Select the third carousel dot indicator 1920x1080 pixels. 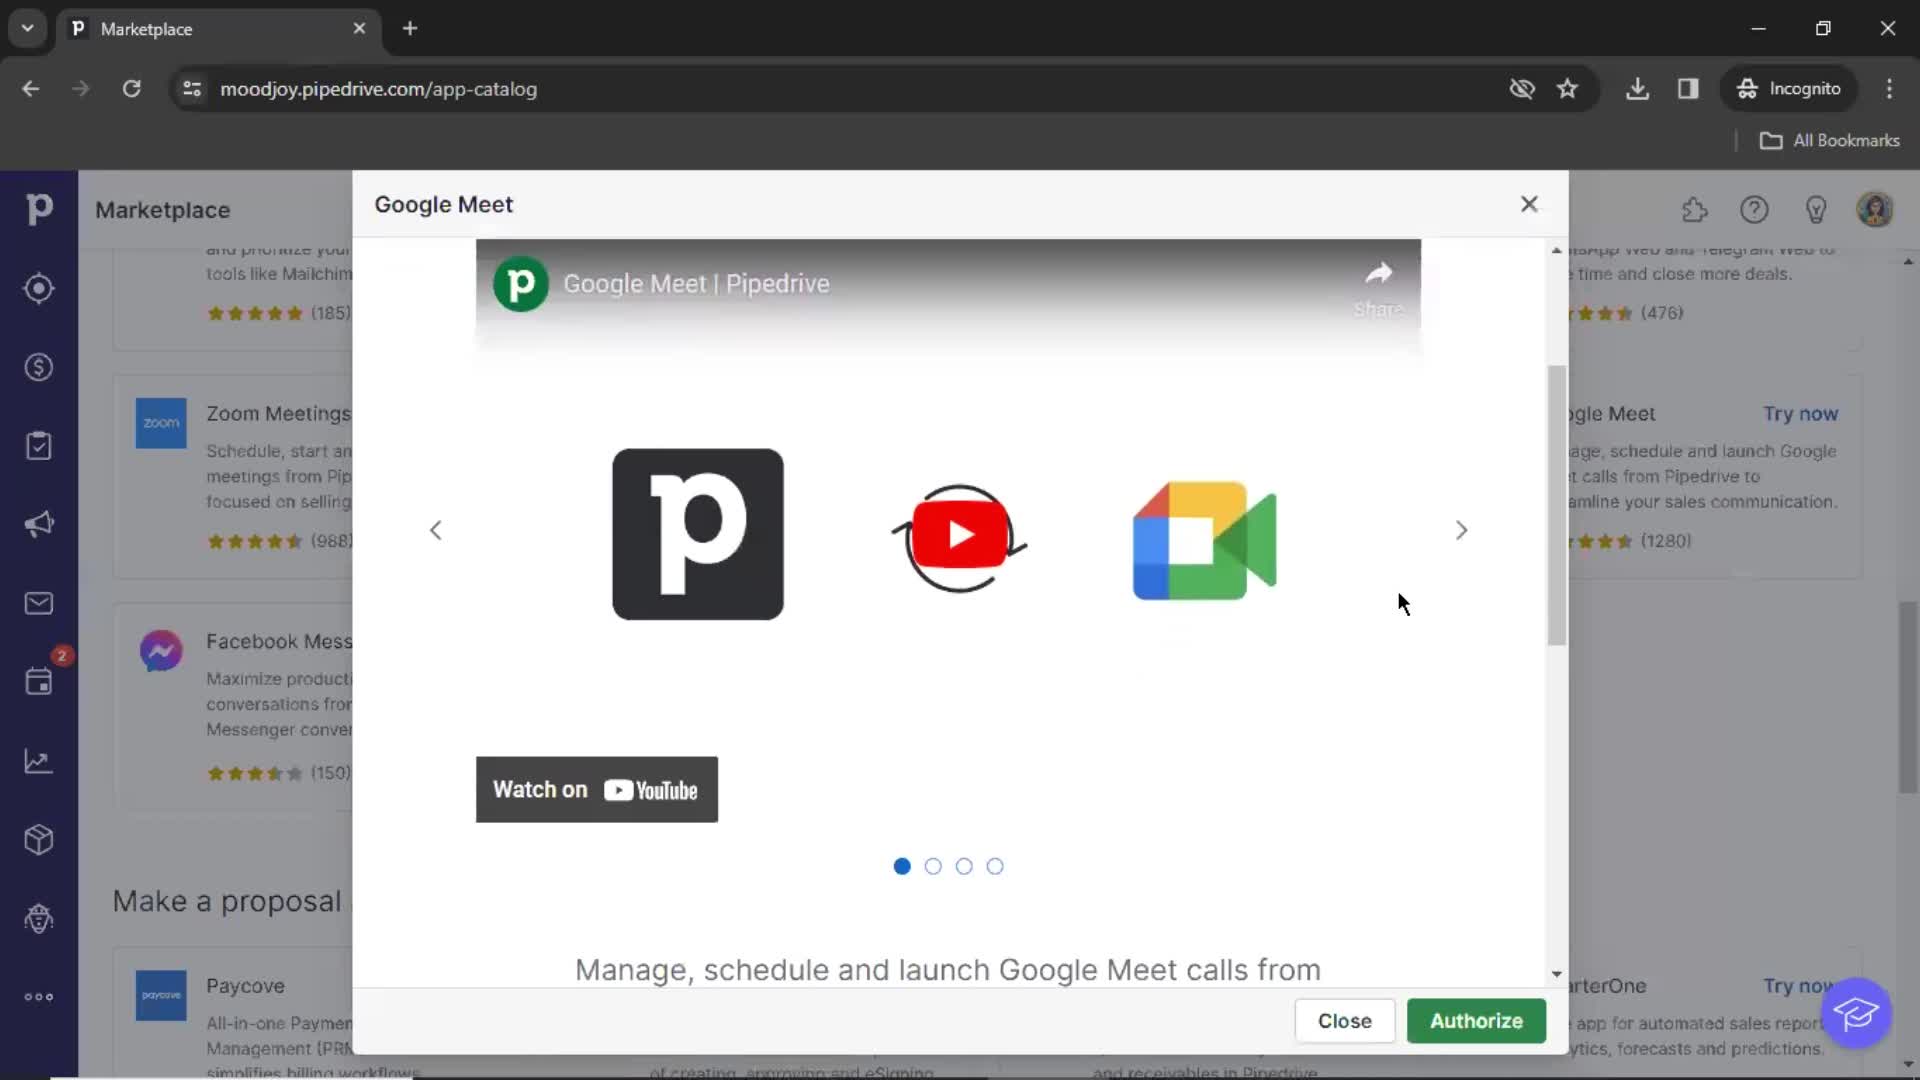tap(964, 866)
